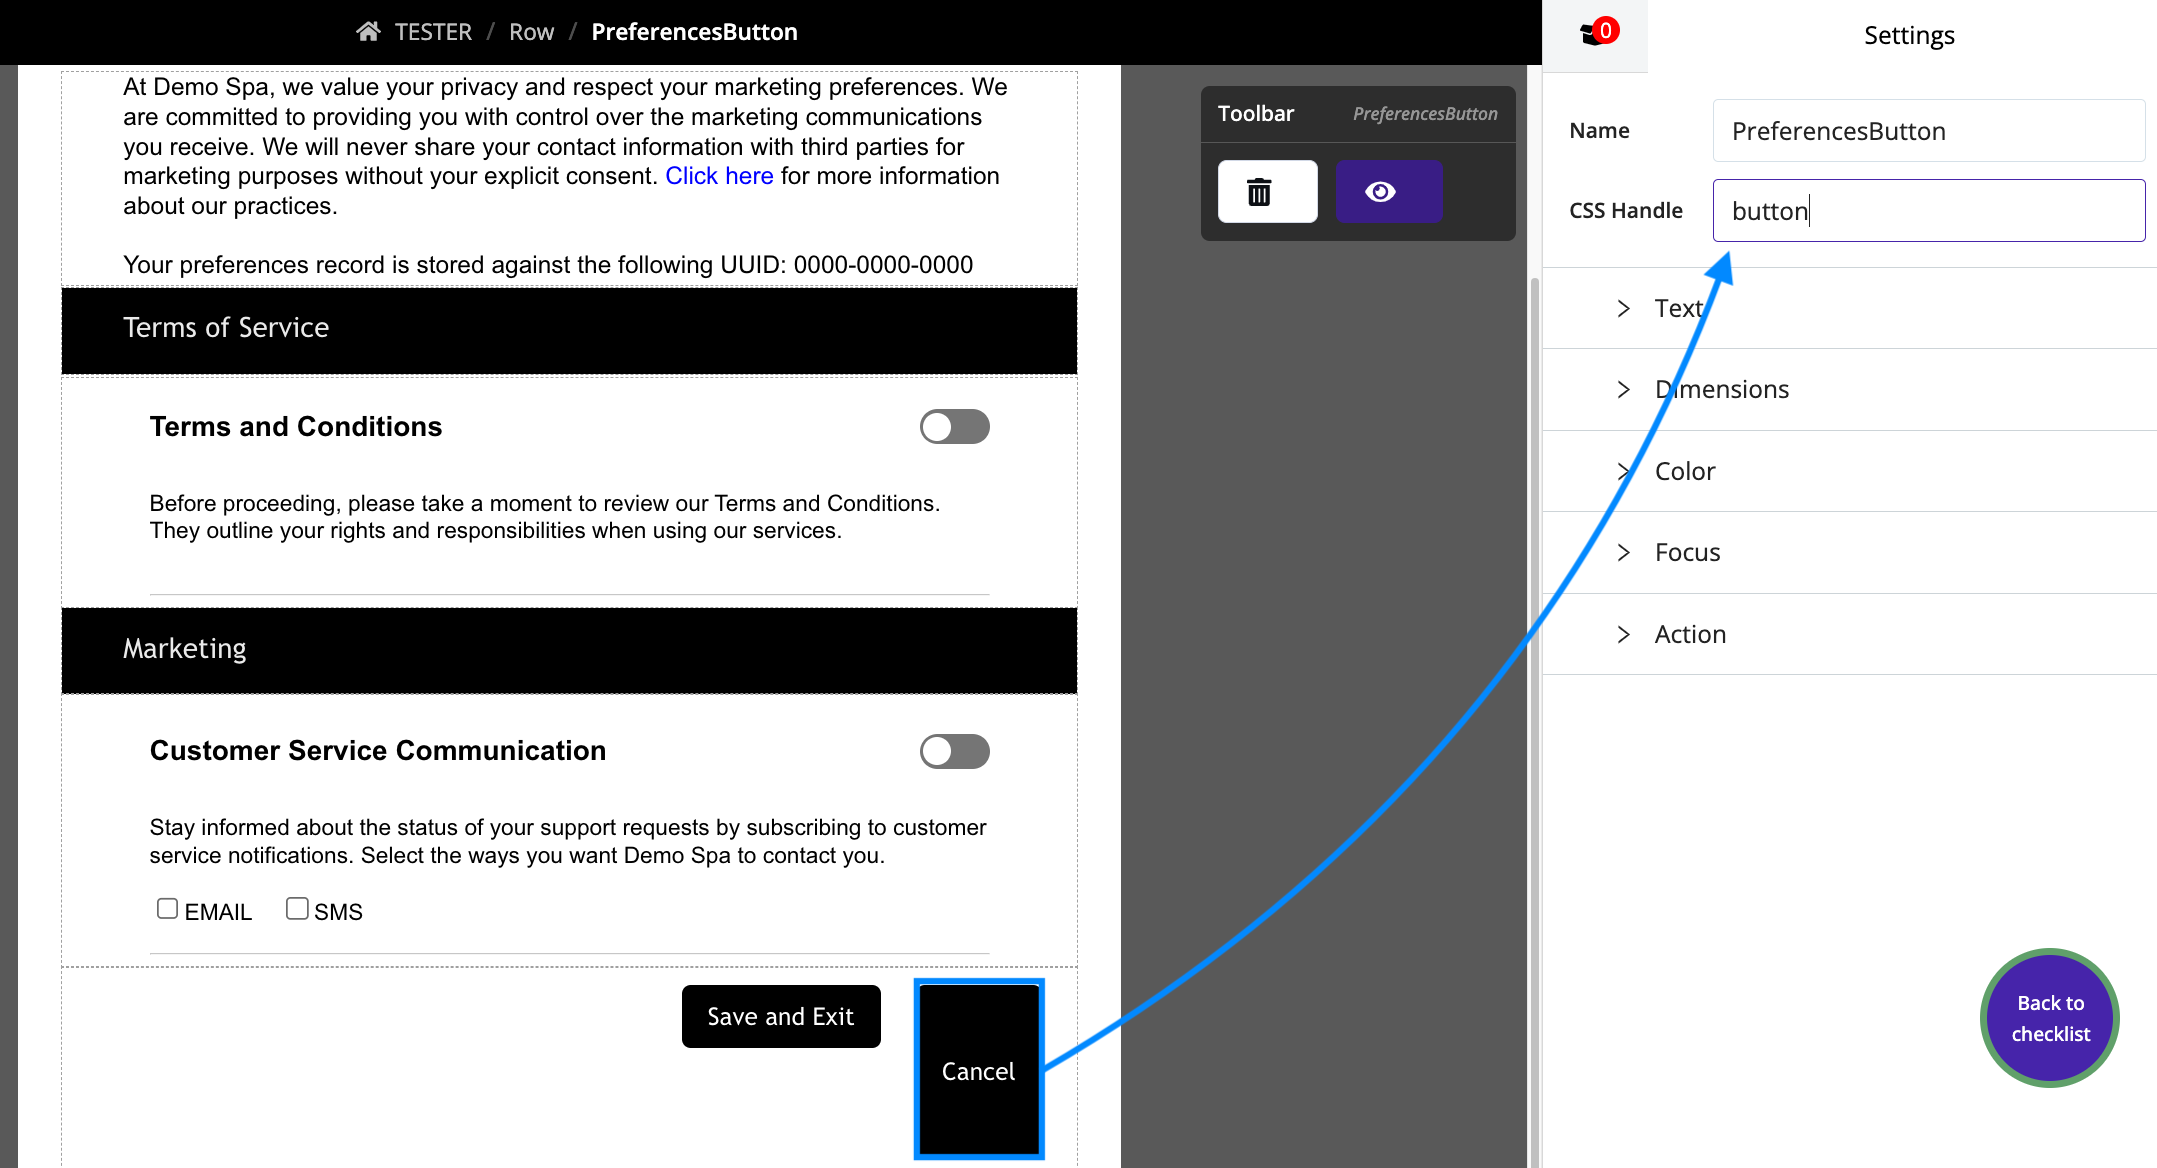Click the home icon in breadcrumb
Image resolution: width=2157 pixels, height=1168 pixels.
368,32
